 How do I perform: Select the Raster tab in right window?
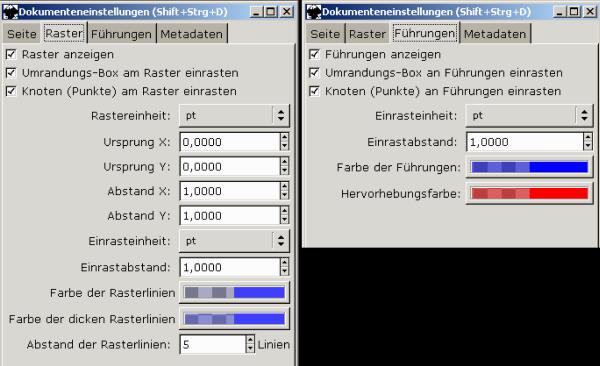point(367,34)
